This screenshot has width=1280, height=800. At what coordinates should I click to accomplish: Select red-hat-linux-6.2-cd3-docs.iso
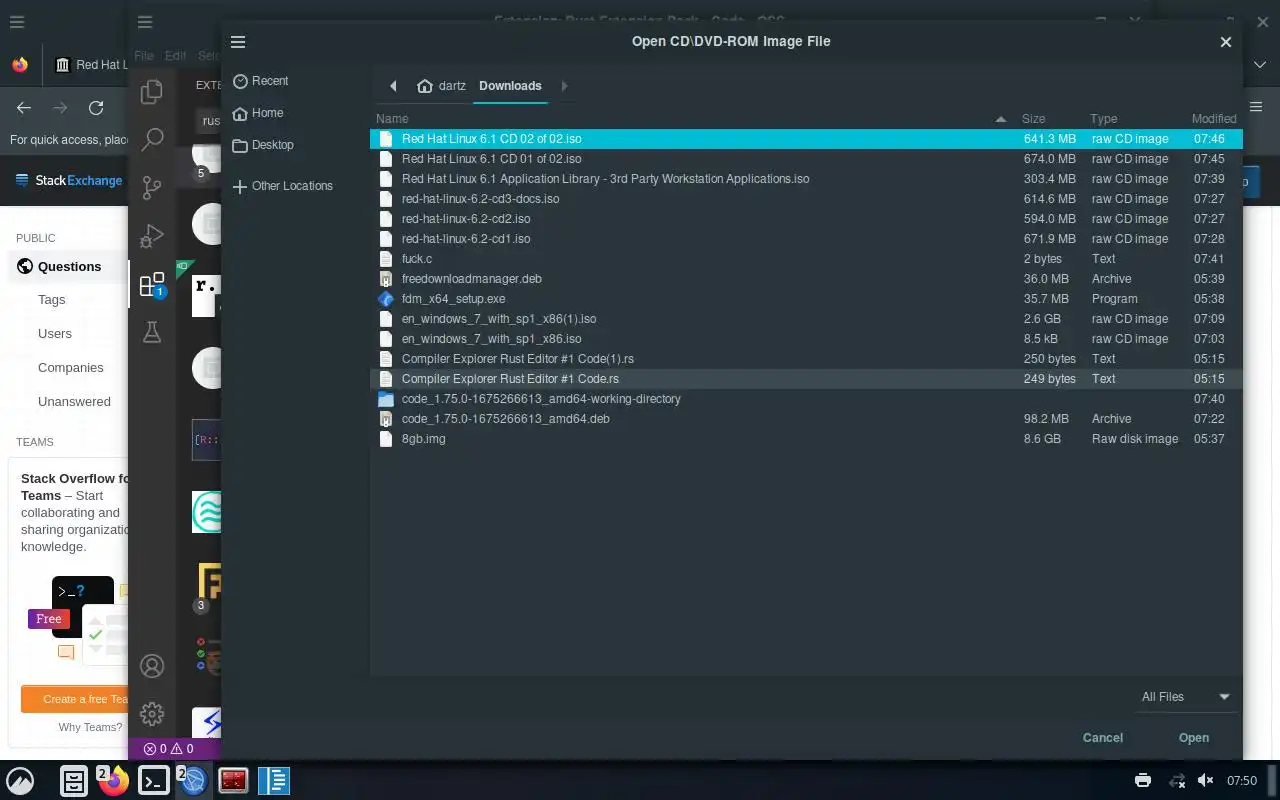[x=806, y=199]
